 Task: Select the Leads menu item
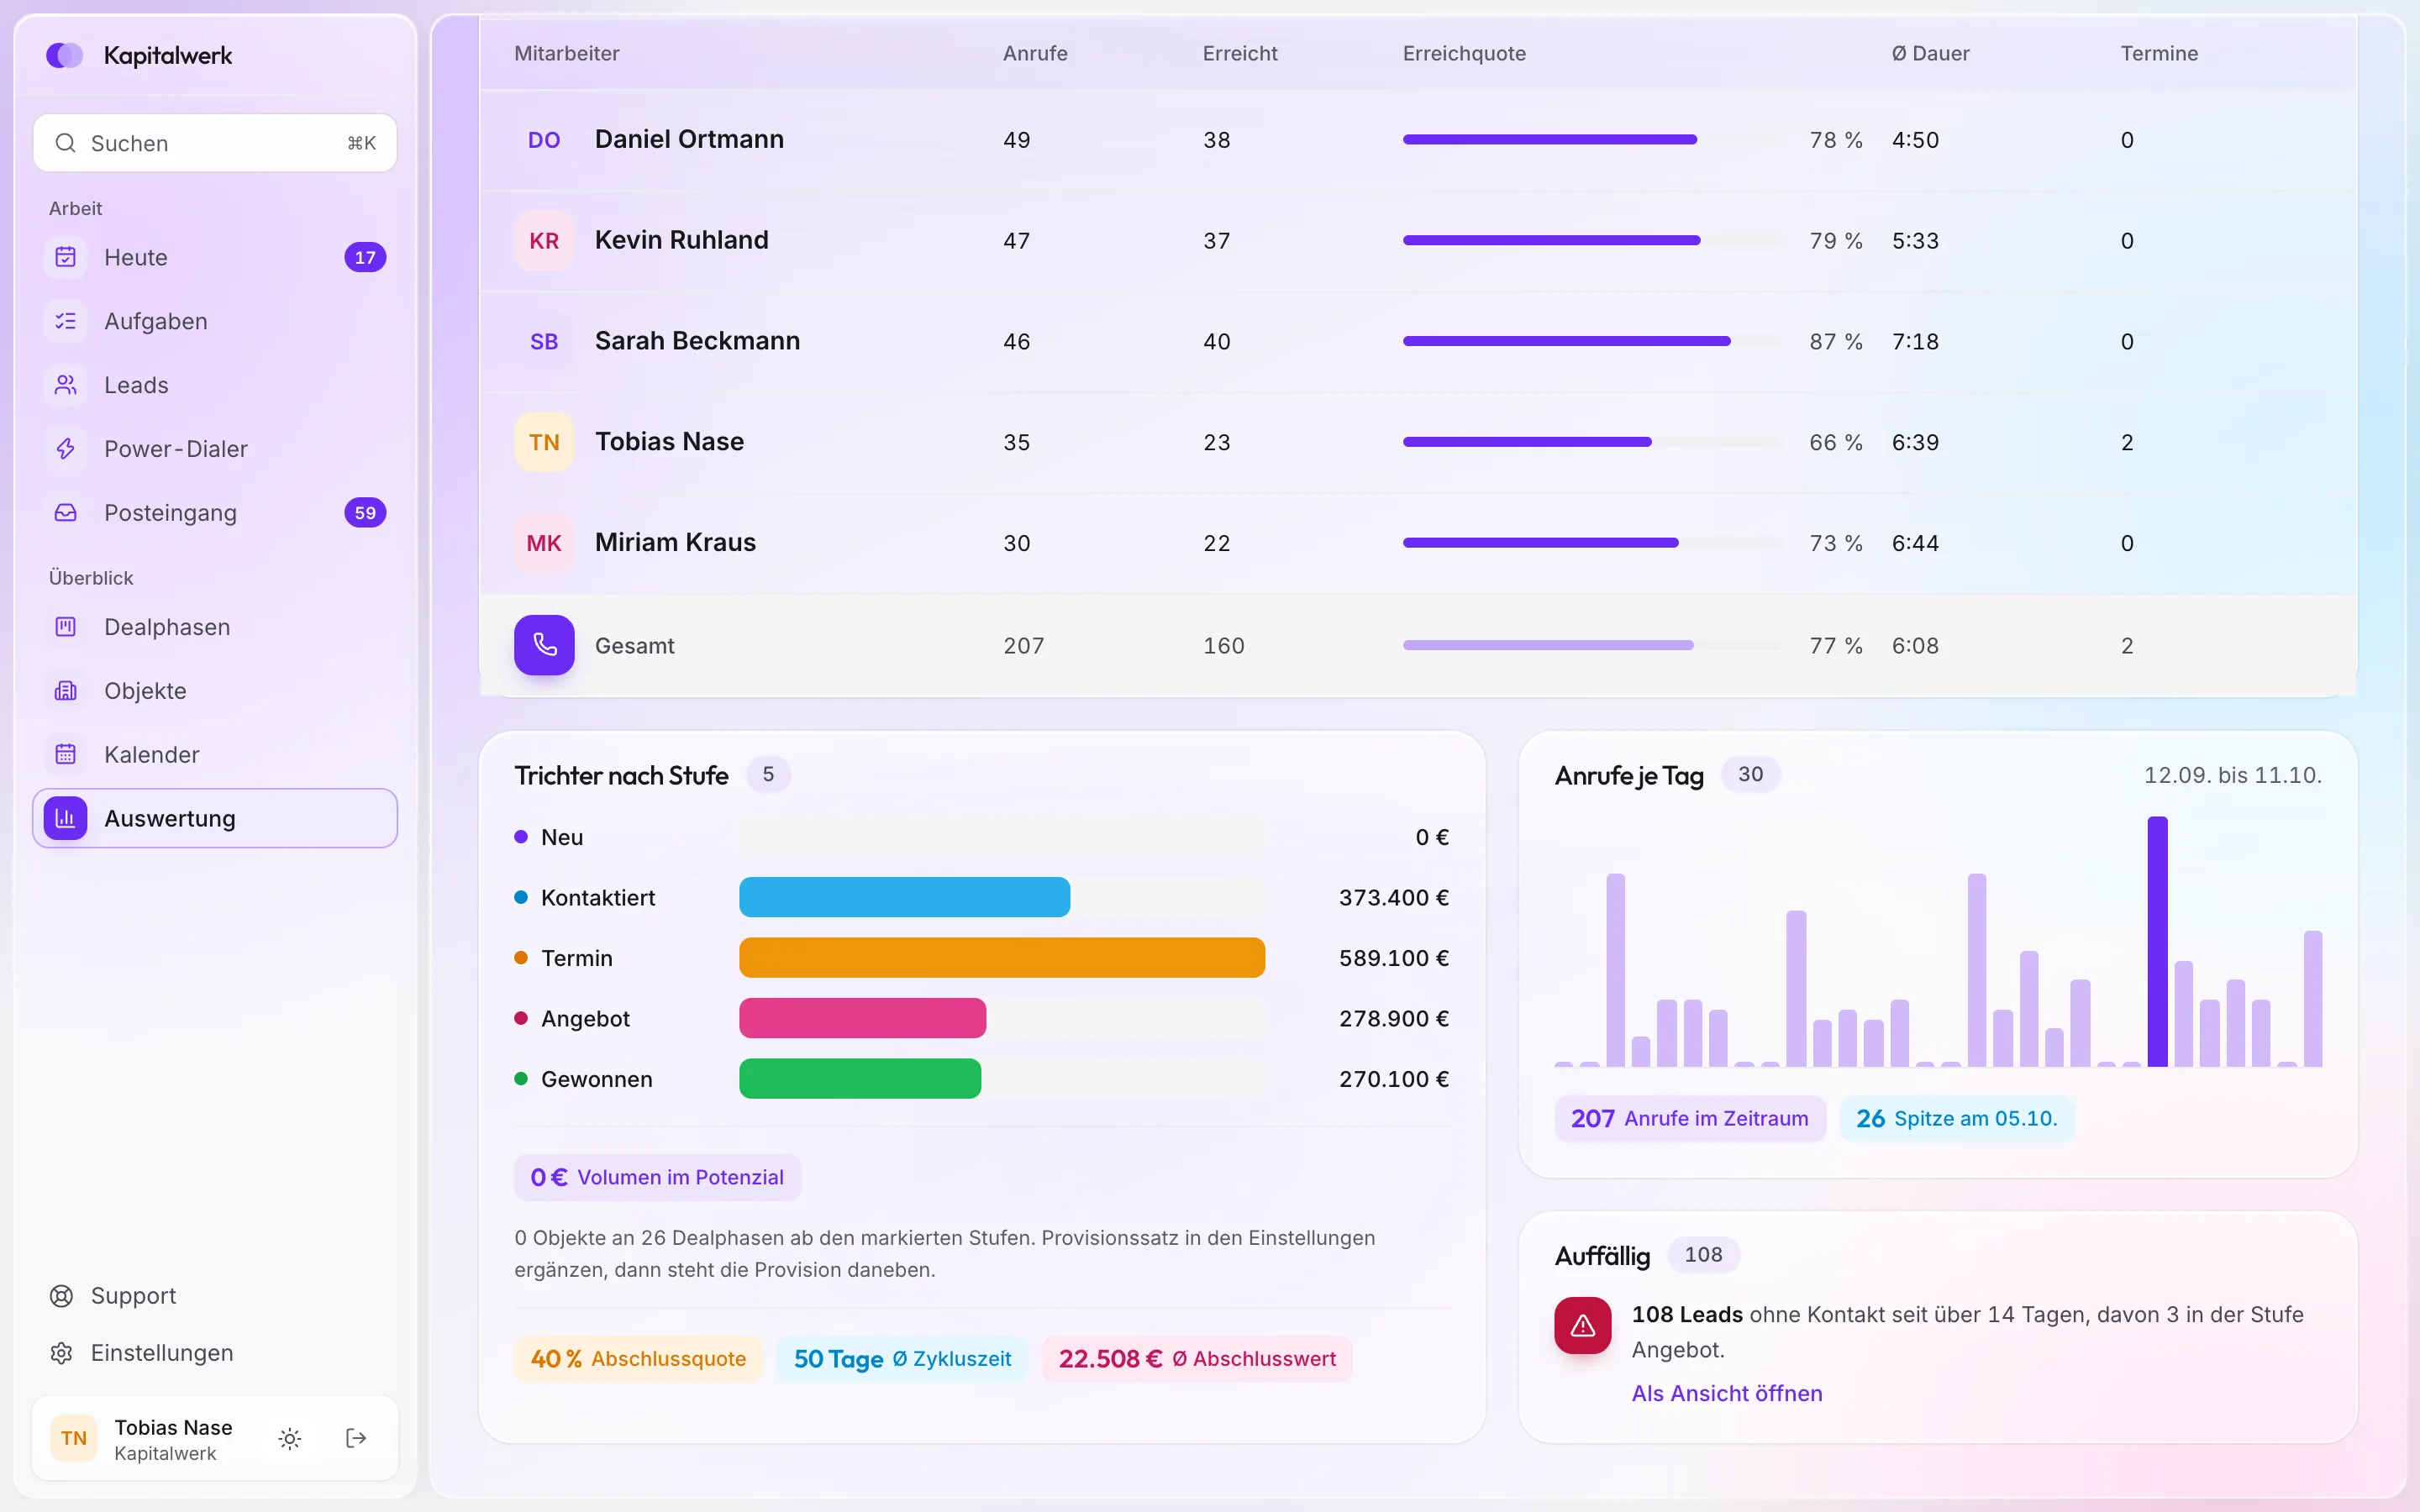pos(215,385)
